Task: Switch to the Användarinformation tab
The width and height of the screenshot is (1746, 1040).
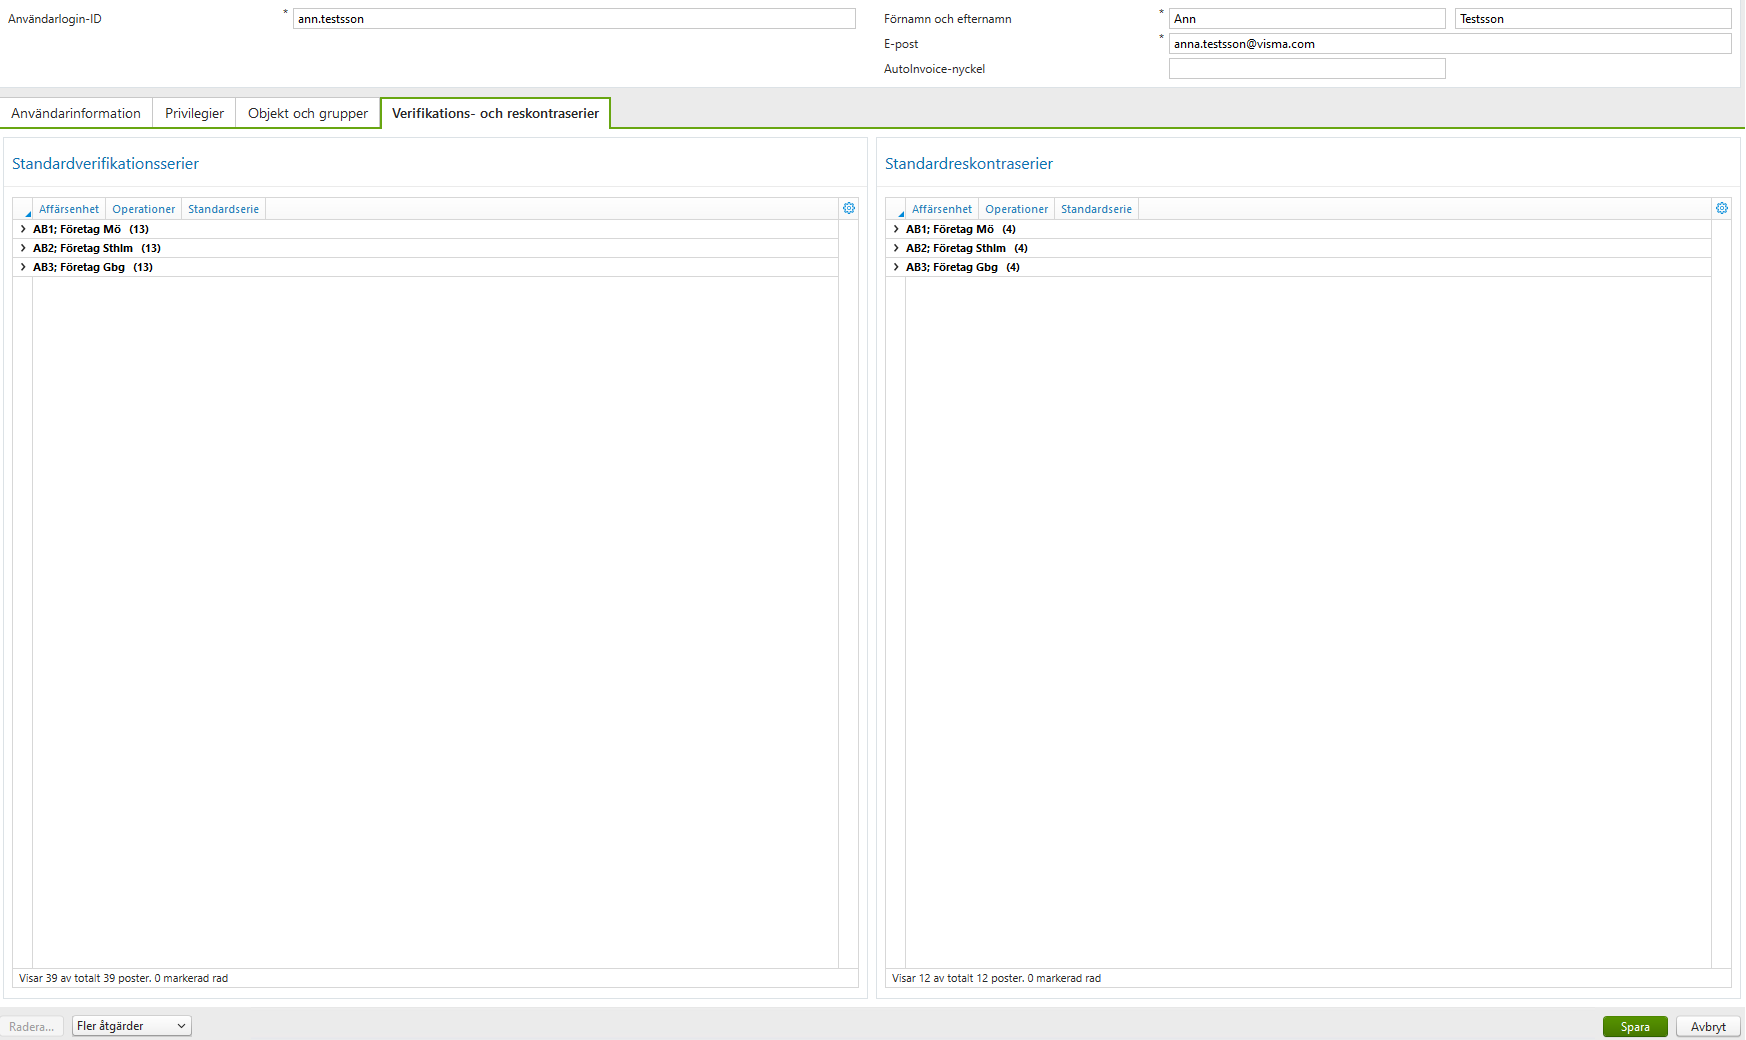Action: click(x=75, y=113)
